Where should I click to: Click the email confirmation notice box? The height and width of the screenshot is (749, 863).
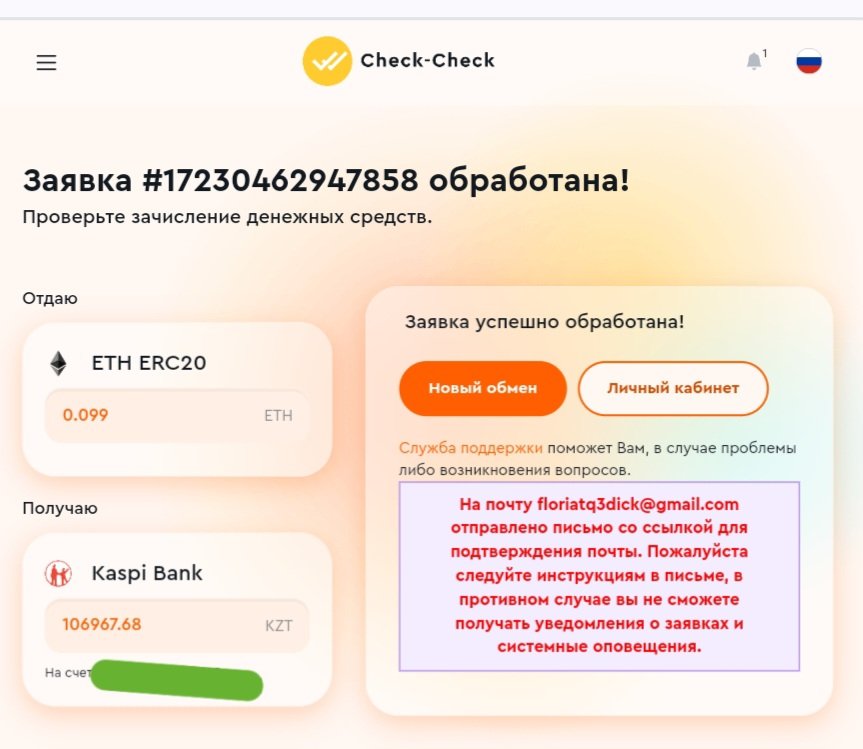[x=599, y=576]
